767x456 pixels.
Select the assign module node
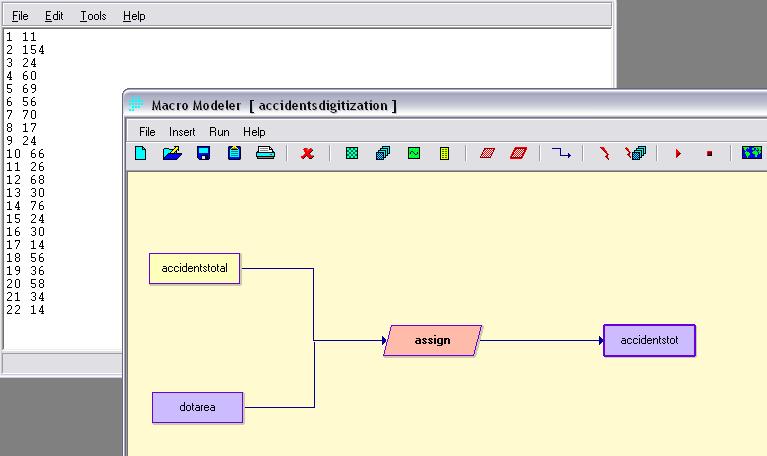[432, 340]
